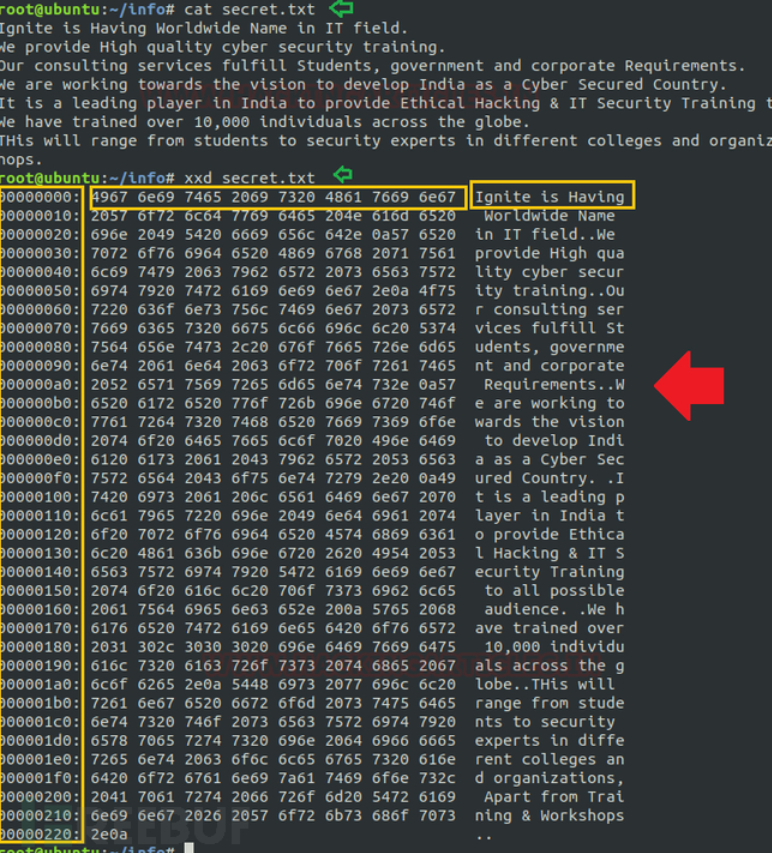
Task: Click hex word 4f75 in the 00000050 row
Action: pyautogui.click(x=437, y=290)
